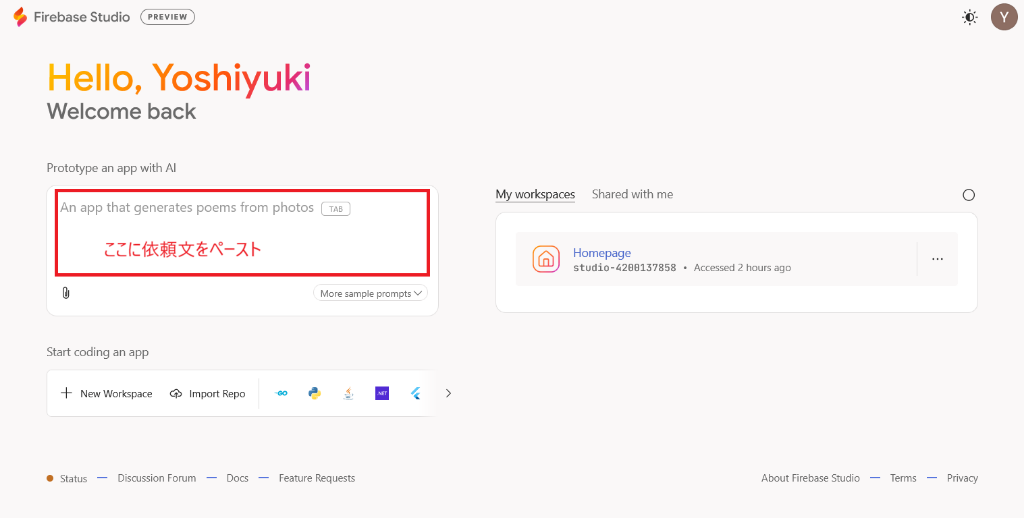
Task: Switch to My workspaces tab
Action: click(x=535, y=194)
